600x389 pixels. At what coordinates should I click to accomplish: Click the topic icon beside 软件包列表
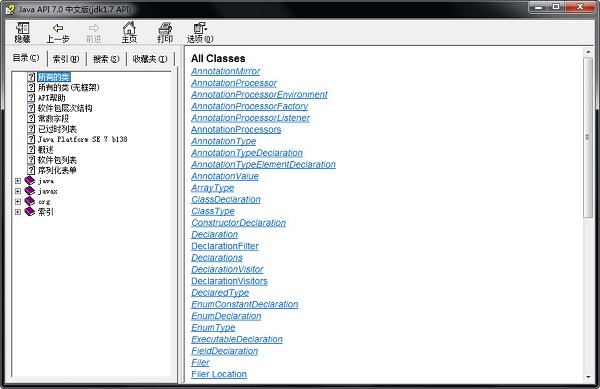[x=31, y=160]
